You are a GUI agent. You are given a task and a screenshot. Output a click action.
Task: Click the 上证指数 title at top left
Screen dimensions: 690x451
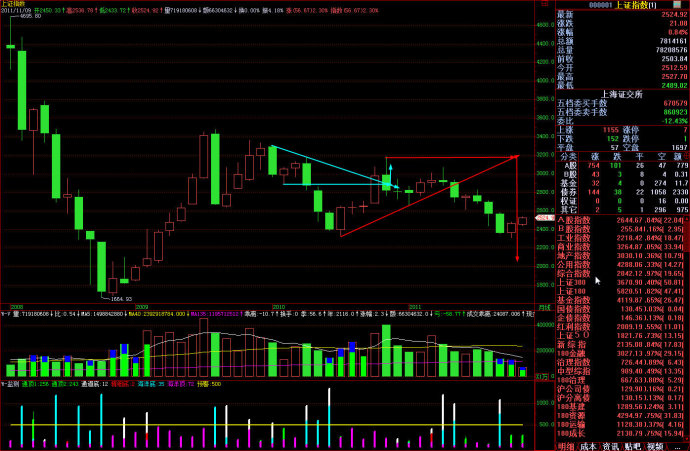tap(17, 4)
